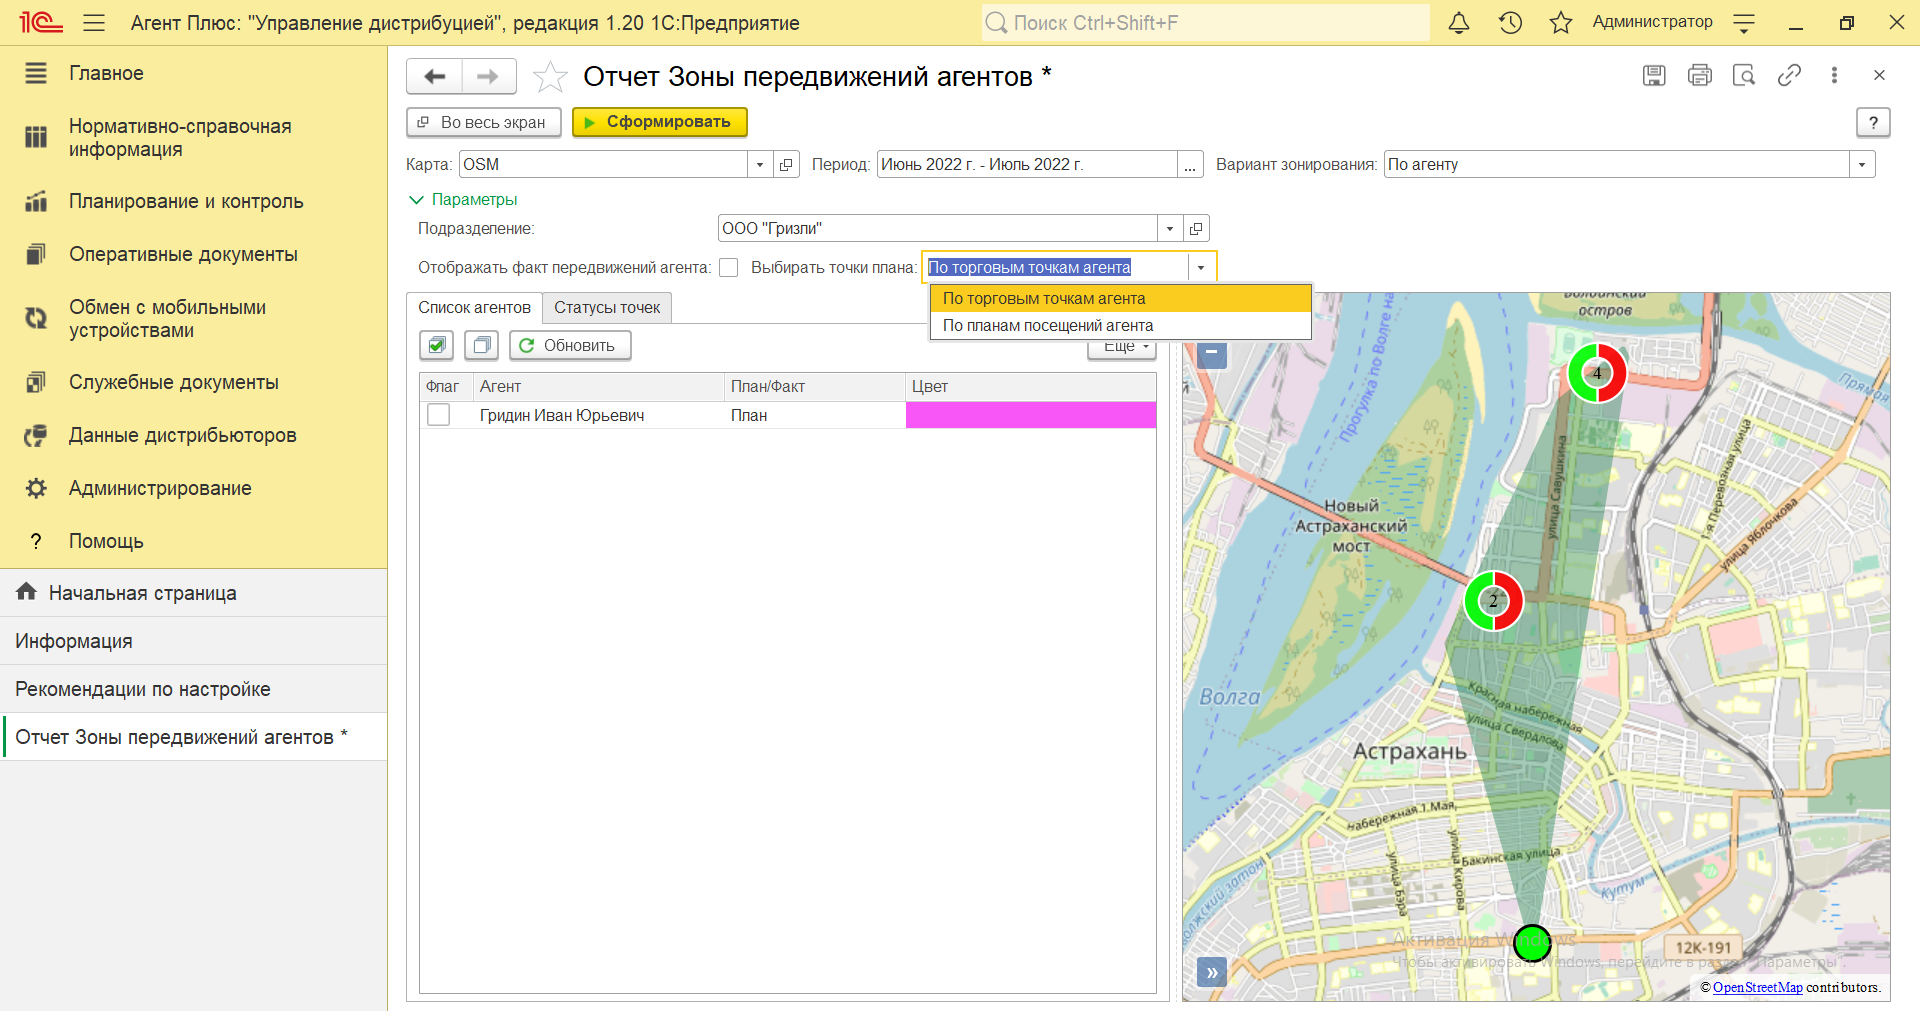Open notifications bell icon
This screenshot has height=1011, width=1920.
pyautogui.click(x=1459, y=22)
